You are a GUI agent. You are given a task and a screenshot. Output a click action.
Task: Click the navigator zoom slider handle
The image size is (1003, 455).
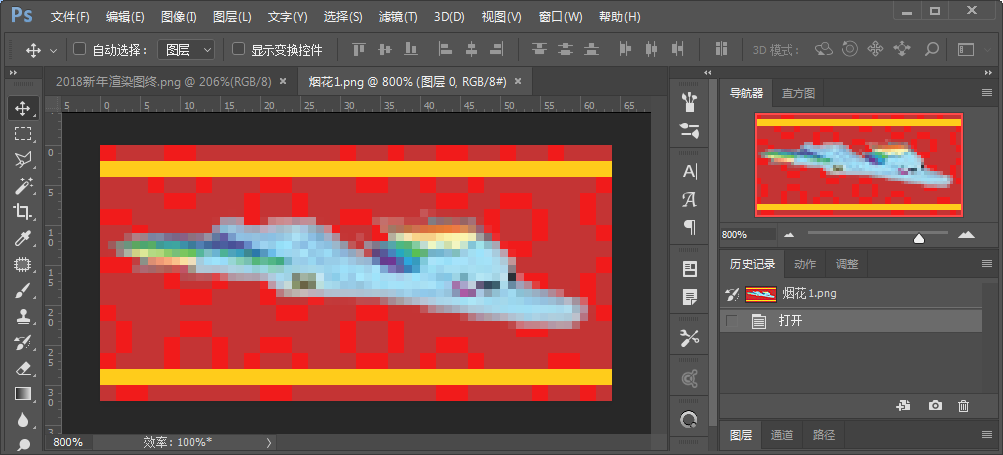point(919,238)
